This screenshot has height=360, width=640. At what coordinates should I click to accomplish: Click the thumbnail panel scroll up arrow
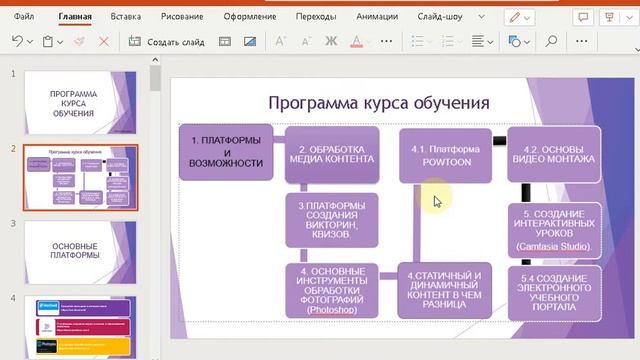155,60
